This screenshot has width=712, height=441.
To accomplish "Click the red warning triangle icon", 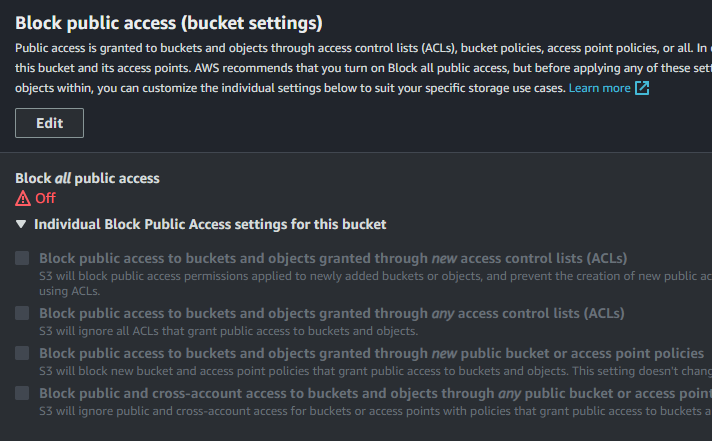I will (23, 198).
